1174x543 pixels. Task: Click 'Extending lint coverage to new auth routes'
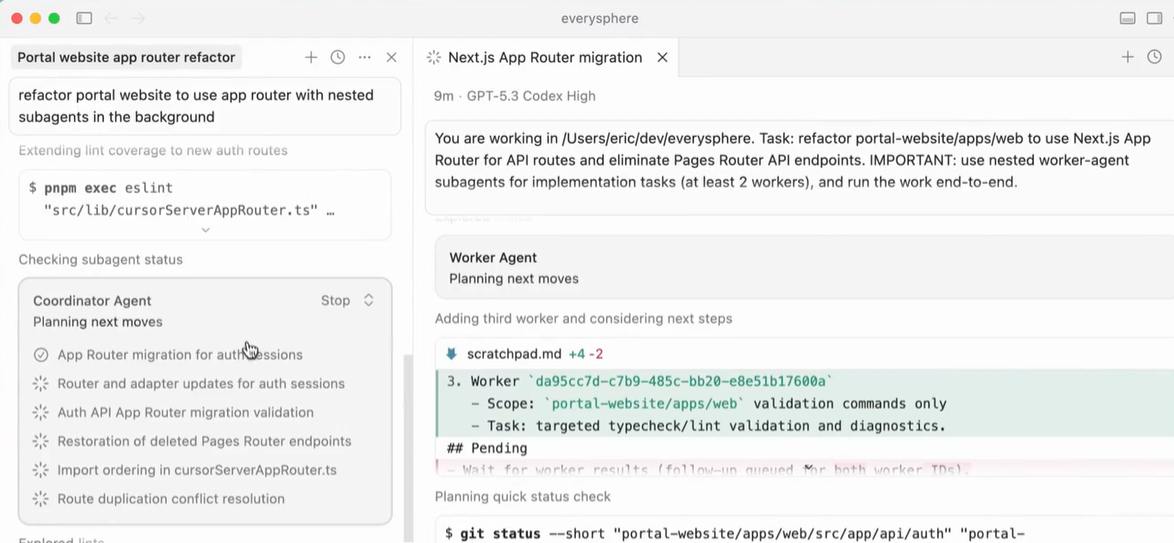pos(153,151)
